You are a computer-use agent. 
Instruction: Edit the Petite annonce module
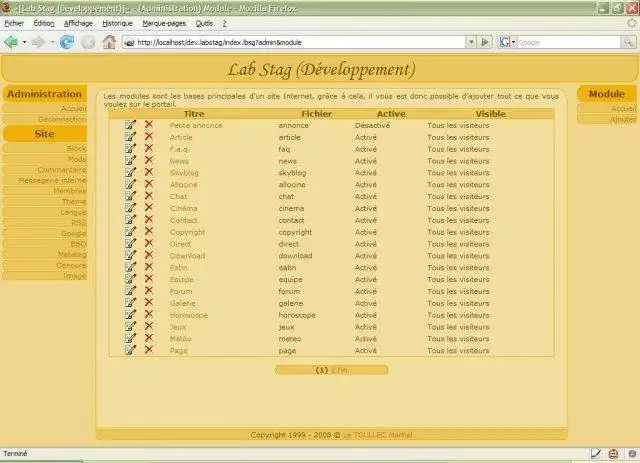coord(130,125)
